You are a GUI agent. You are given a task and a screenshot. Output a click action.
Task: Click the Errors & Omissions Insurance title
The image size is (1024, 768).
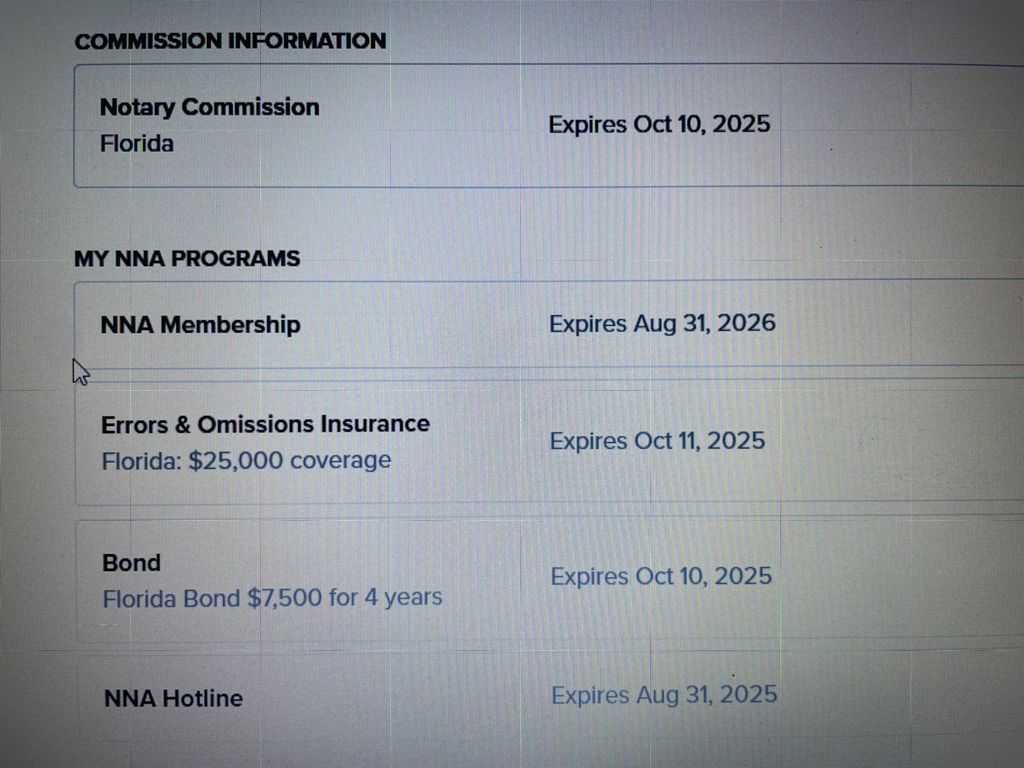[x=265, y=424]
